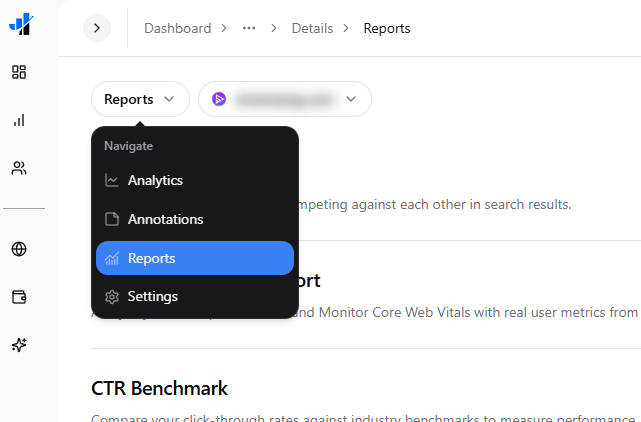The height and width of the screenshot is (422, 641).
Task: Open the bar chart icon in sidebar
Action: point(19,120)
